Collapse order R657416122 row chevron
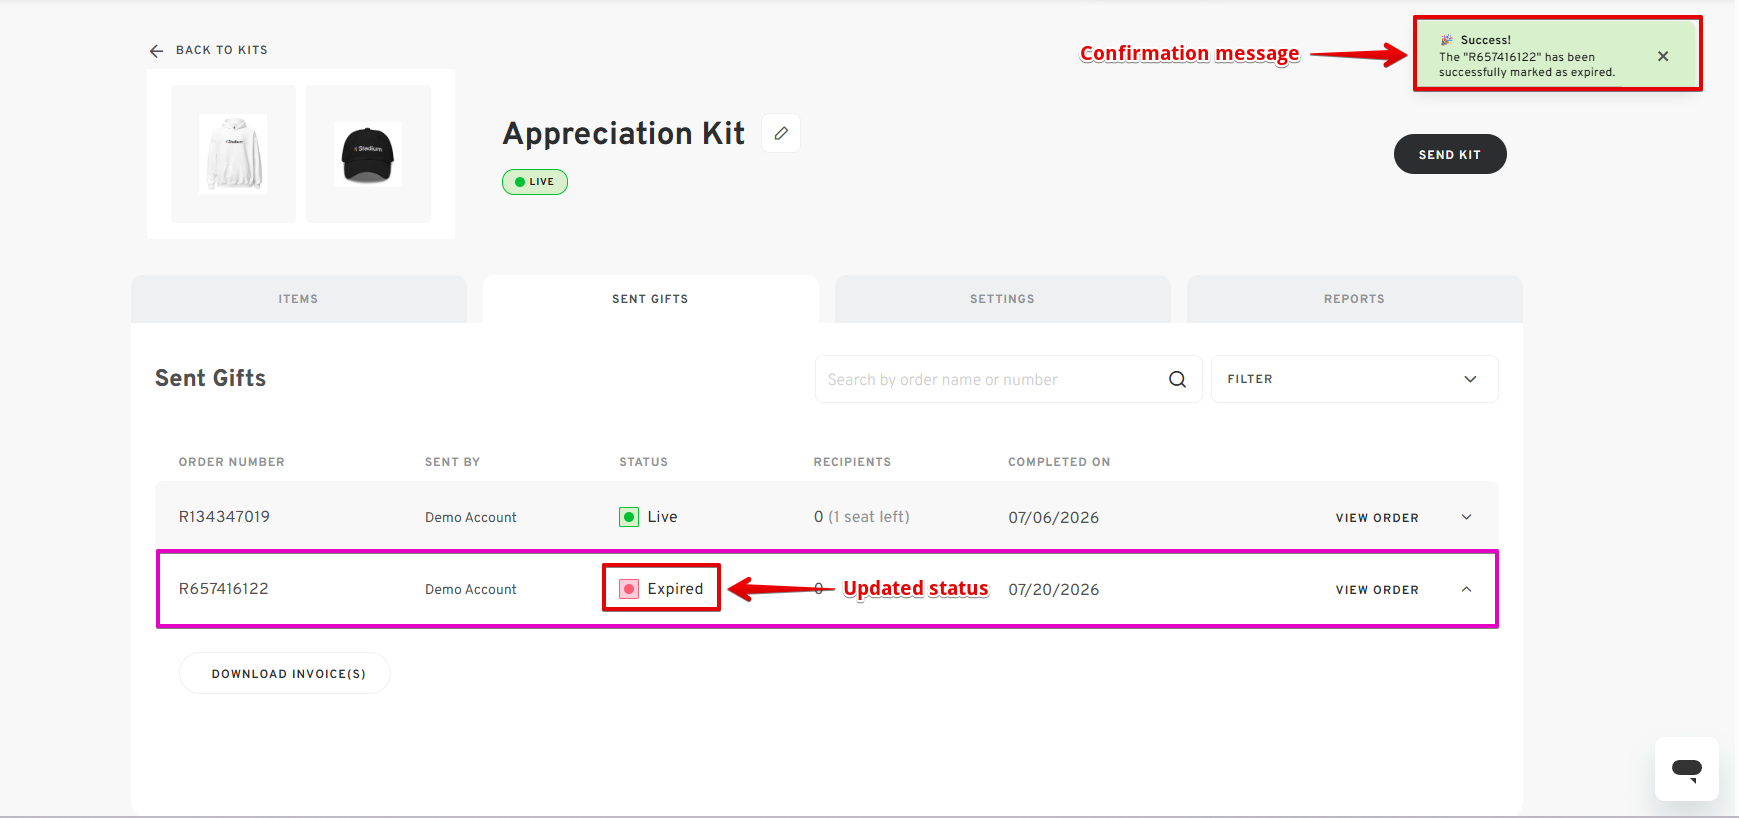 pos(1466,589)
